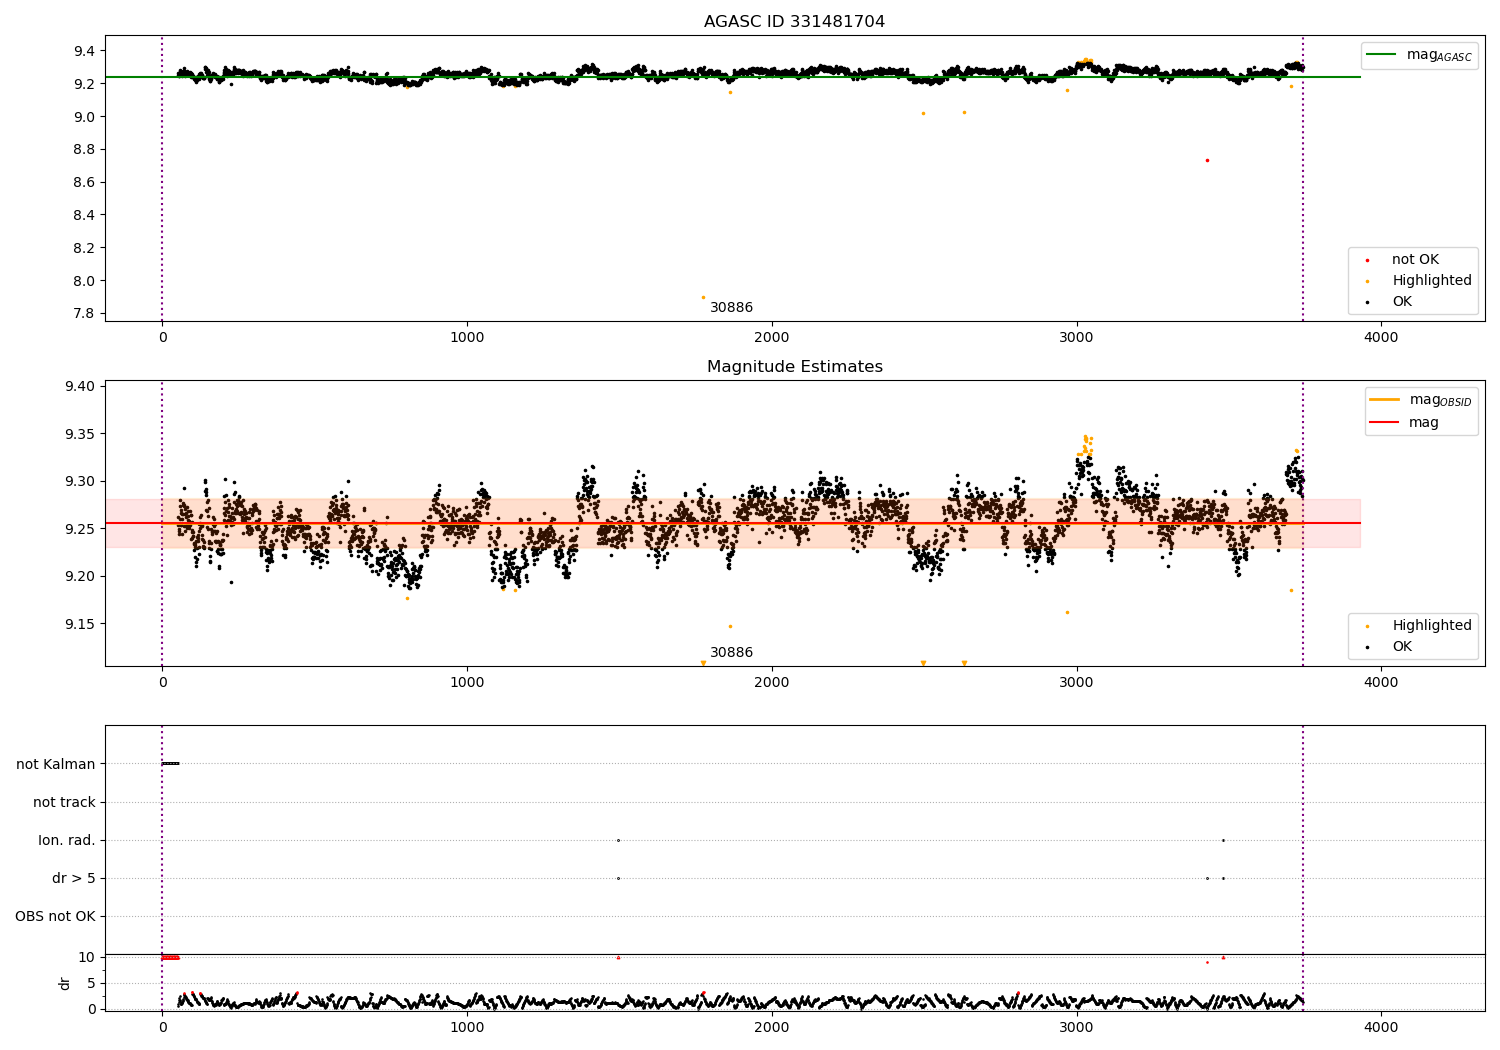This screenshot has height=1050, width=1500.
Task: Click the 30886 annotation in Magnitude Estimates plot
Action: coord(731,653)
